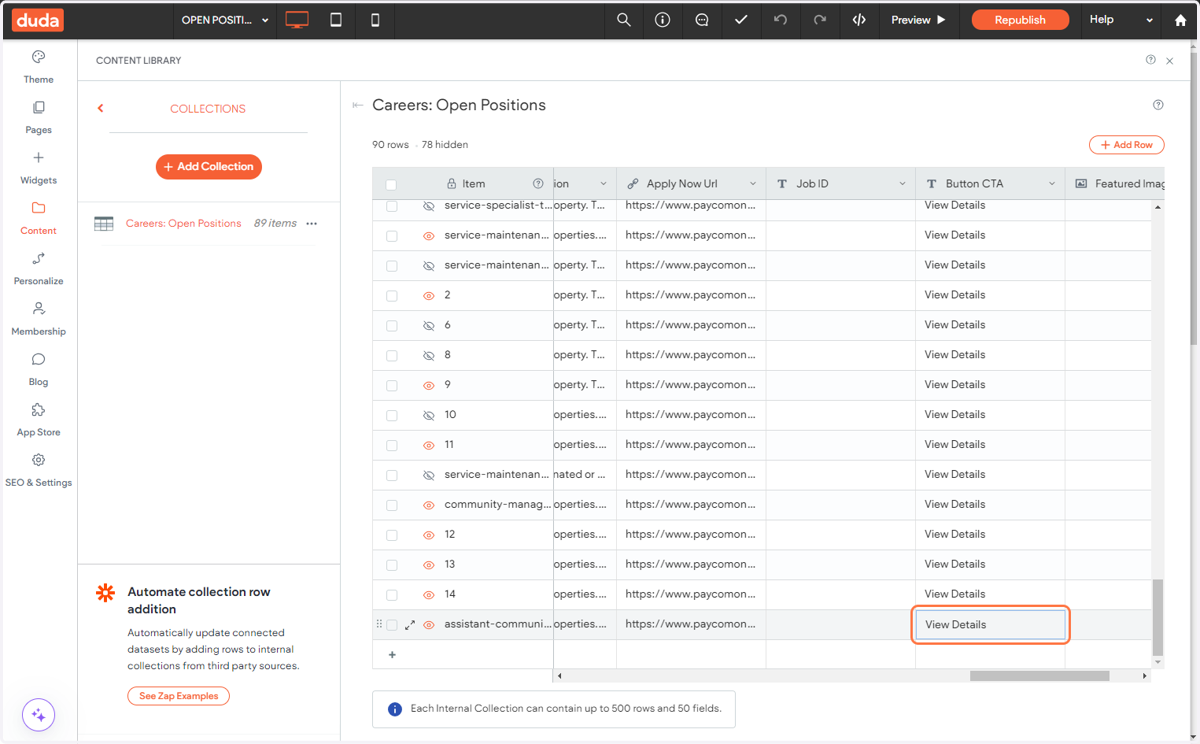The width and height of the screenshot is (1200, 744).
Task: Open the truncated 'ion' column menu
Action: point(603,184)
